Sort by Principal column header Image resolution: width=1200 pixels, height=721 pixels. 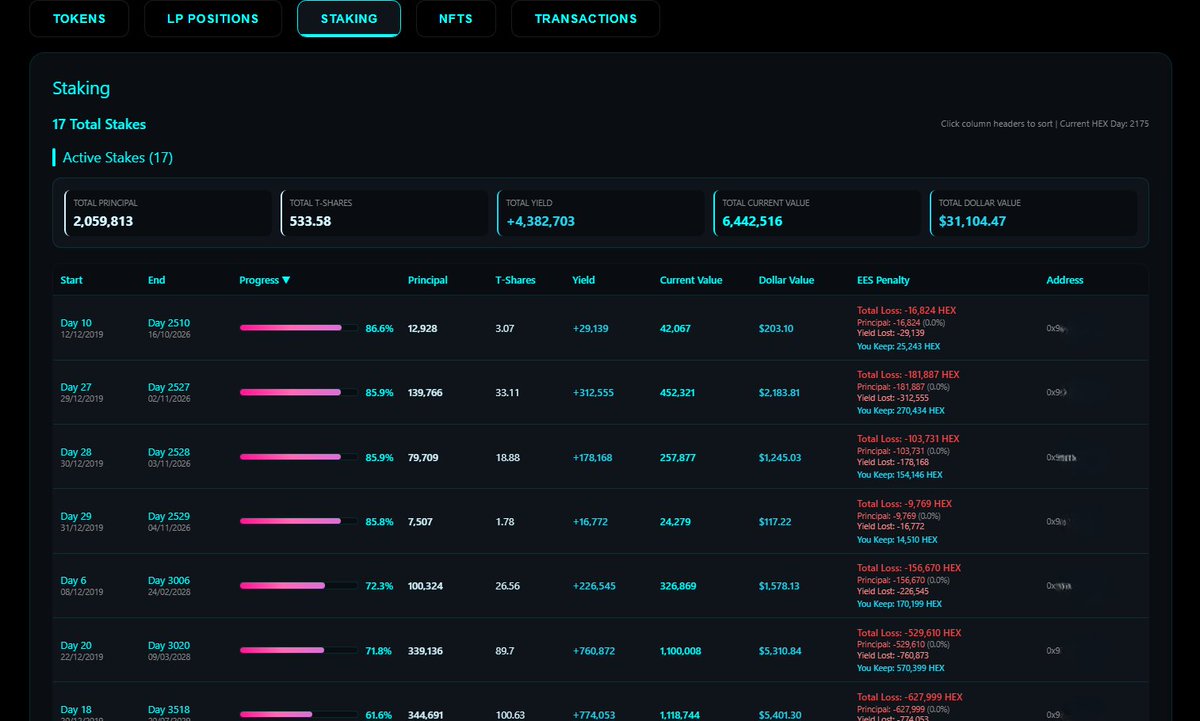pyautogui.click(x=428, y=280)
